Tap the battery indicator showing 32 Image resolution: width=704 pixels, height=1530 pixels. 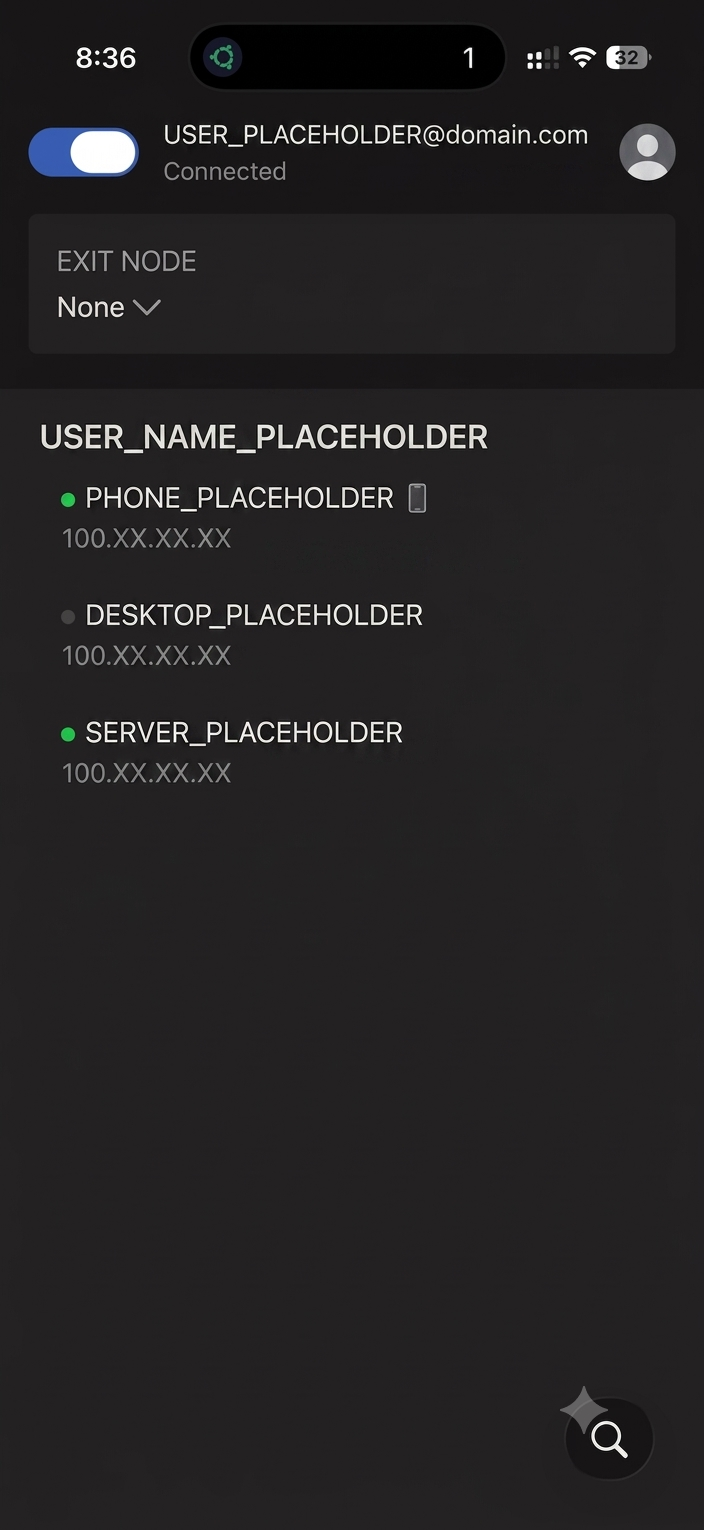pyautogui.click(x=629, y=58)
